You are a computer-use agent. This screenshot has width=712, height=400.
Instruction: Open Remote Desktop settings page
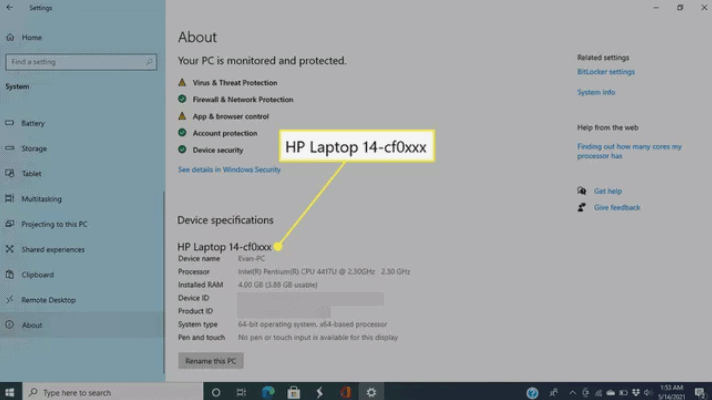tap(48, 300)
